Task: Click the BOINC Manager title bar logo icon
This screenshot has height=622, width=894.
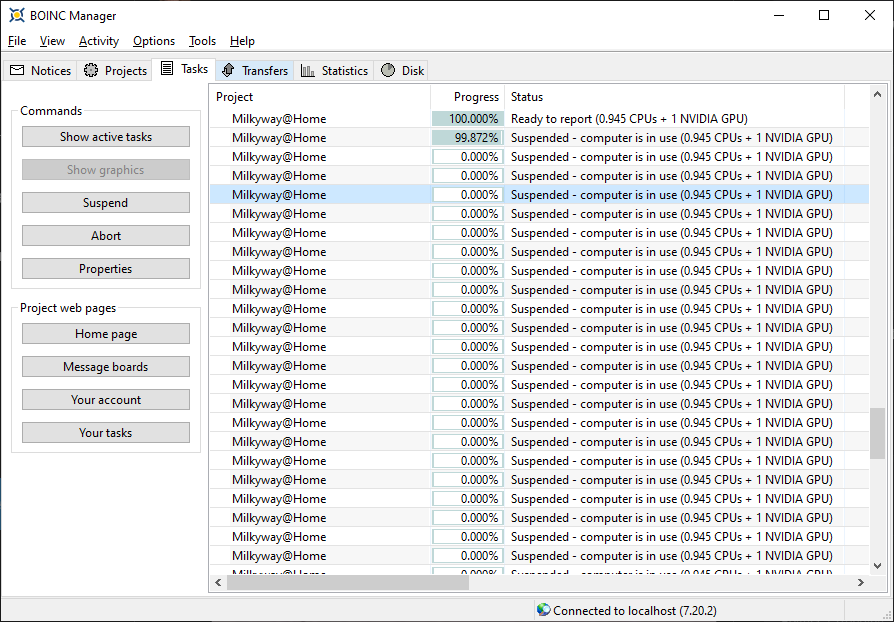Action: pos(17,15)
